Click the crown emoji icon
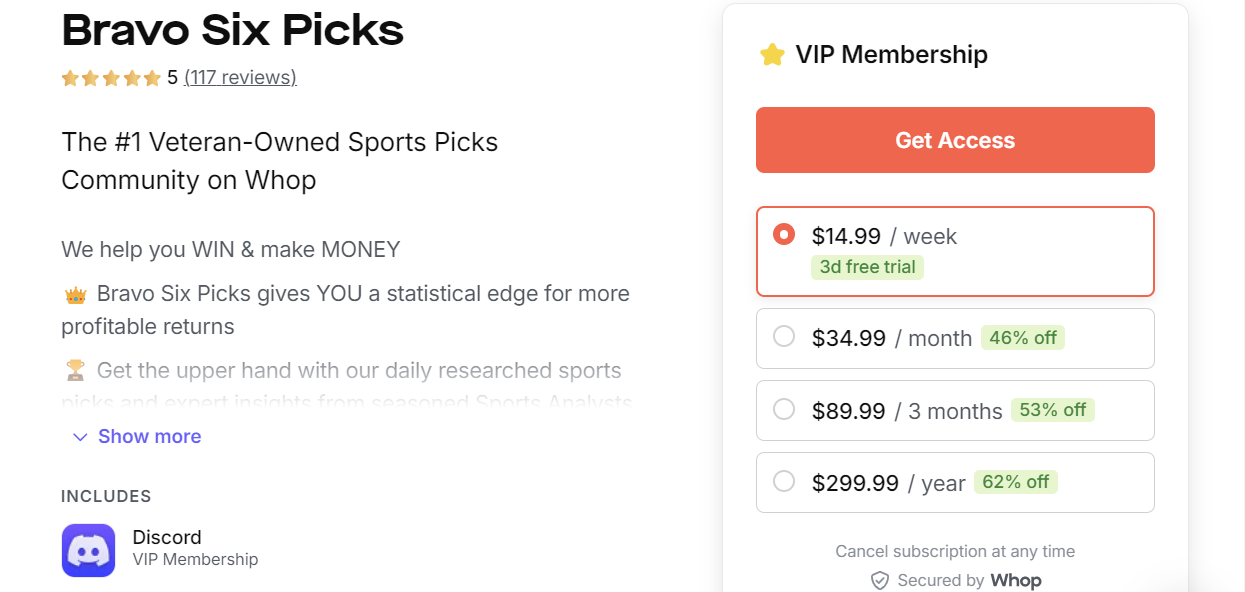The height and width of the screenshot is (592, 1245). coord(75,295)
